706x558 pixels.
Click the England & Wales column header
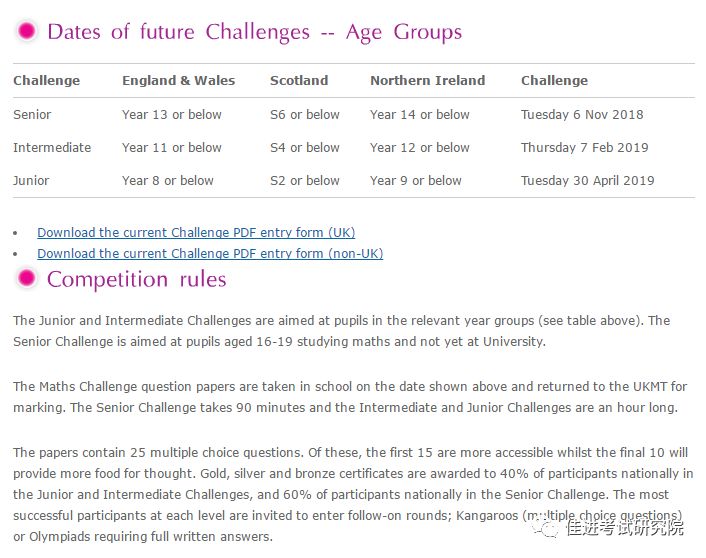178,81
